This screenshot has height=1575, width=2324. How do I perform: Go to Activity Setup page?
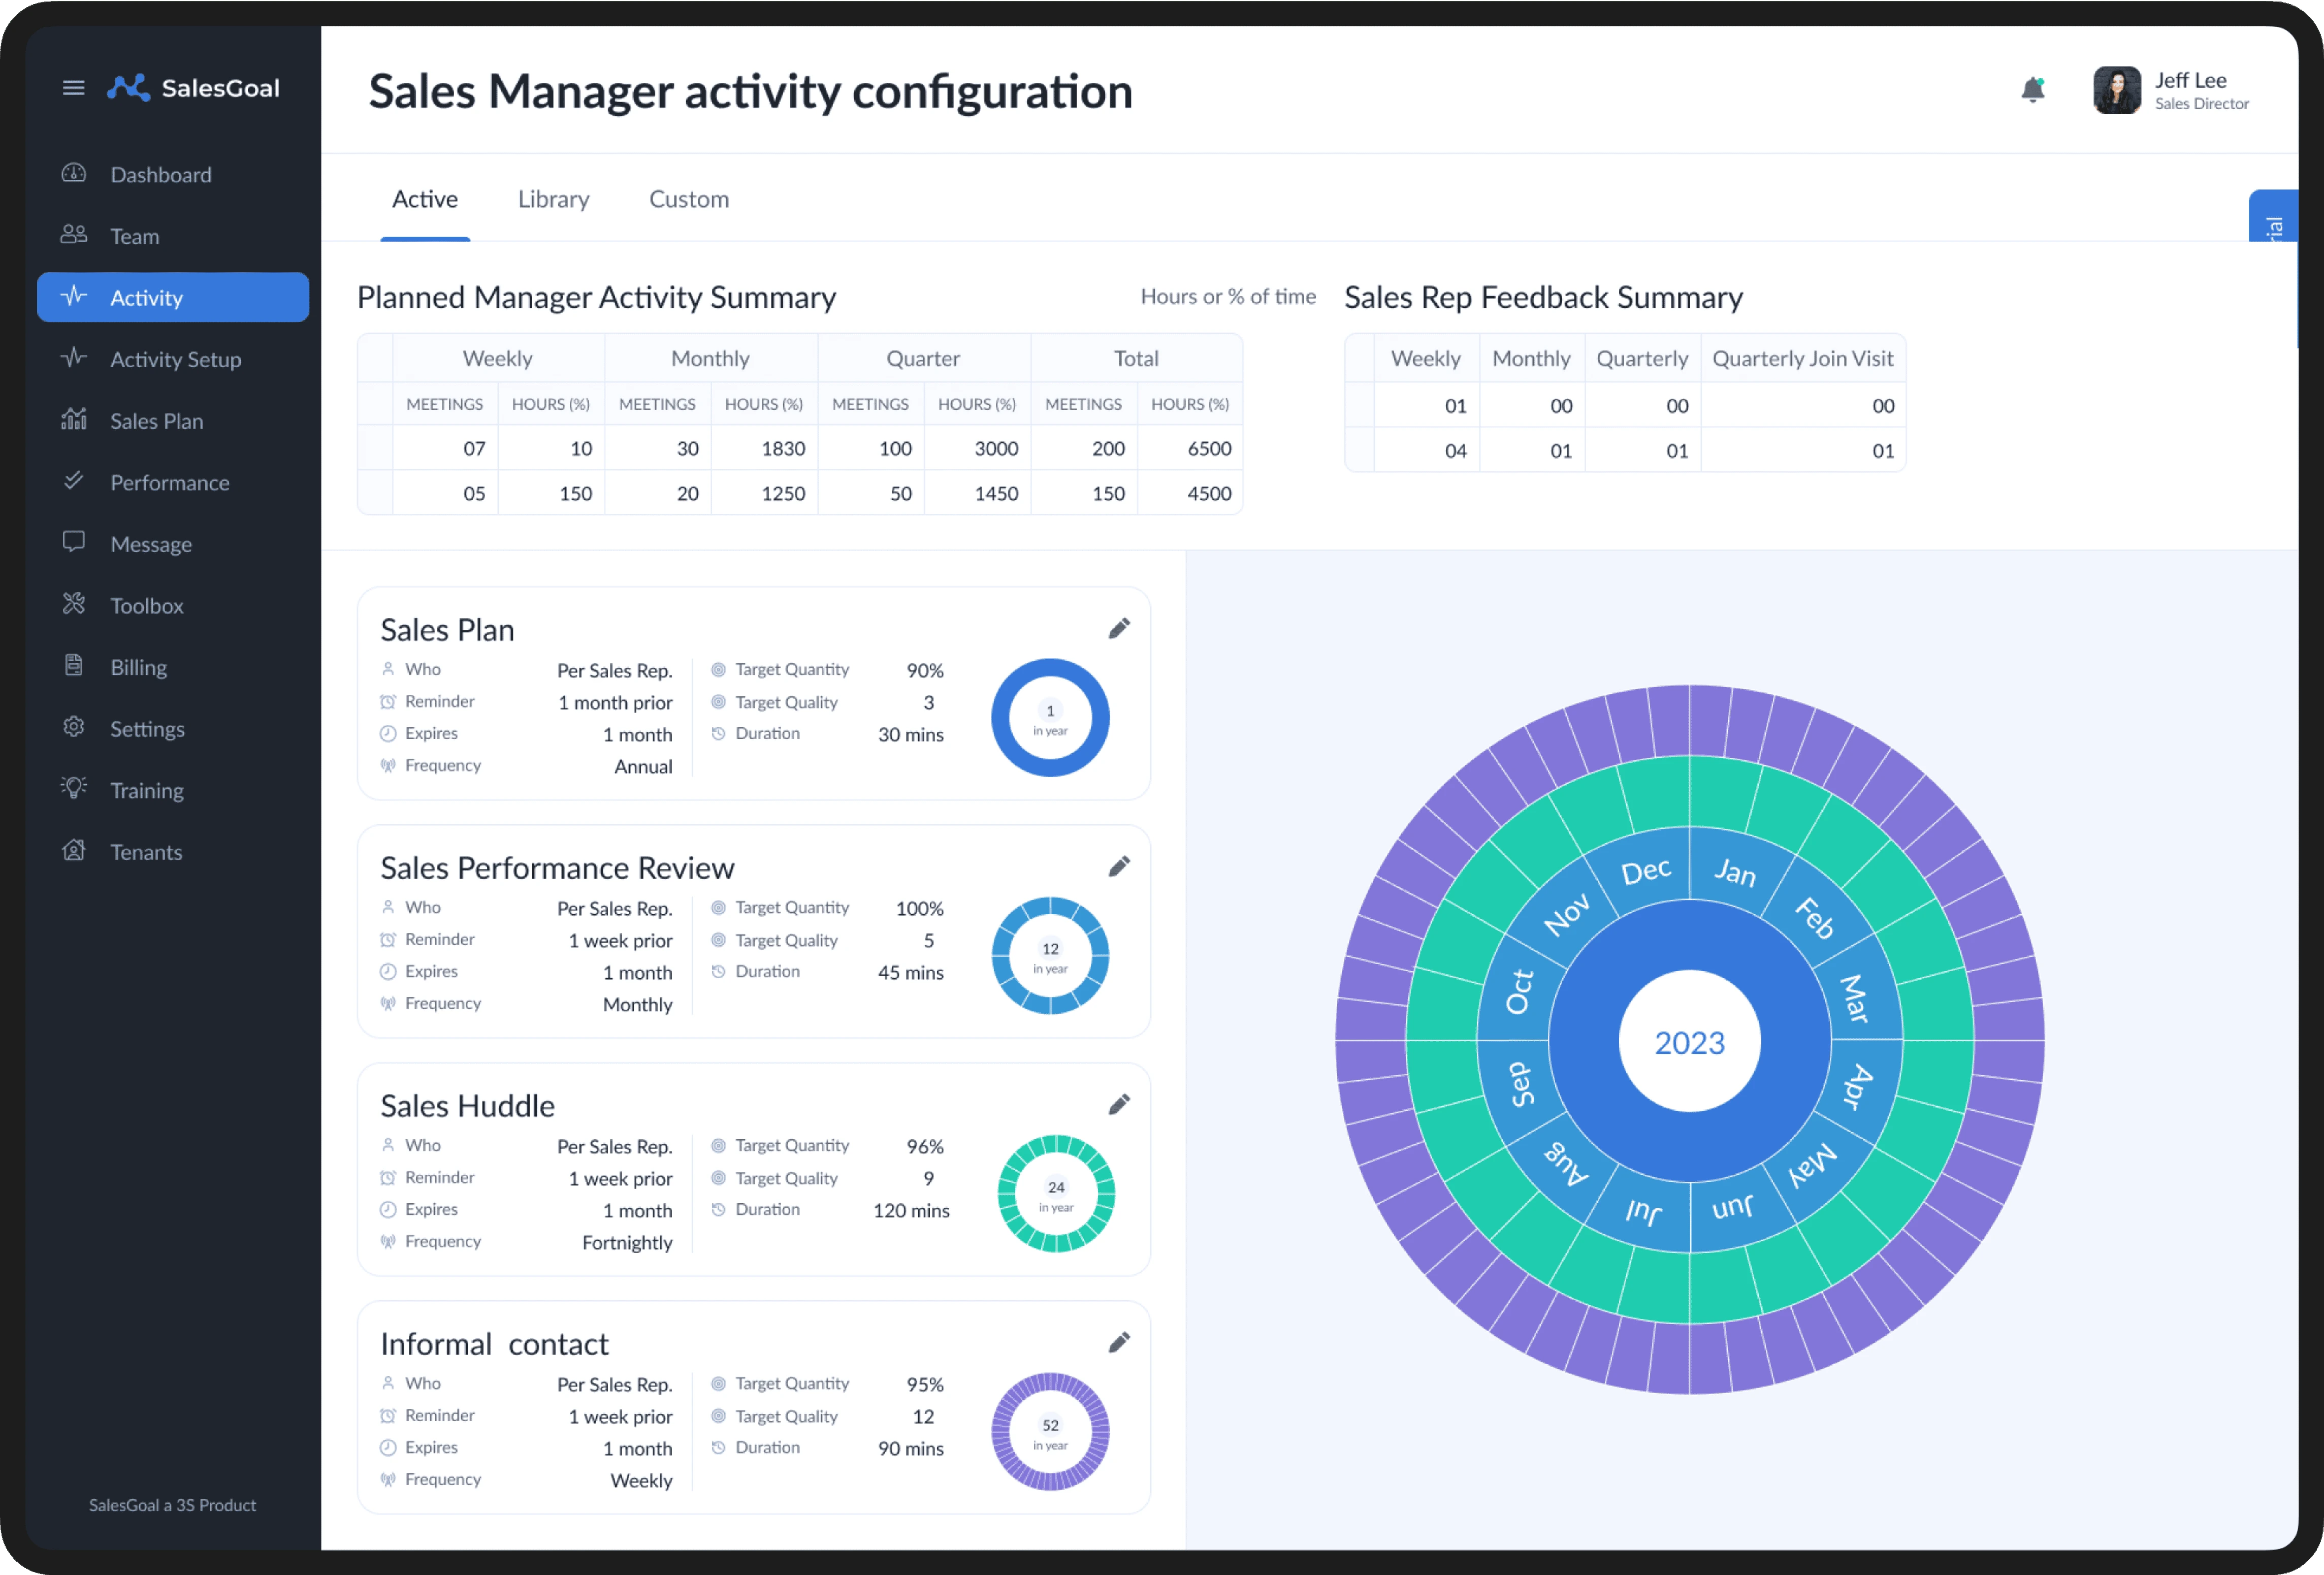click(x=175, y=360)
